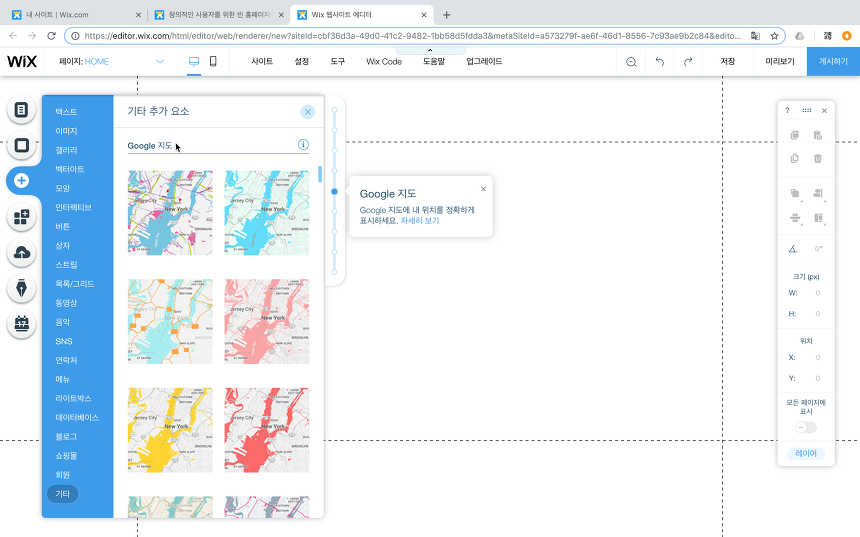Image resolution: width=860 pixels, height=537 pixels.
Task: Open the 도움말 menu
Action: click(434, 61)
